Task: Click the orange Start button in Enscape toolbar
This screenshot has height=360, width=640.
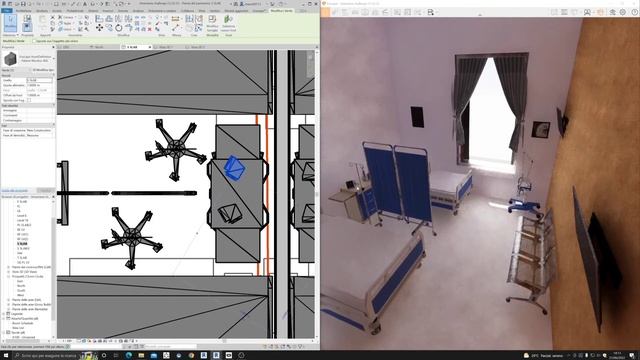Action: tap(325, 12)
